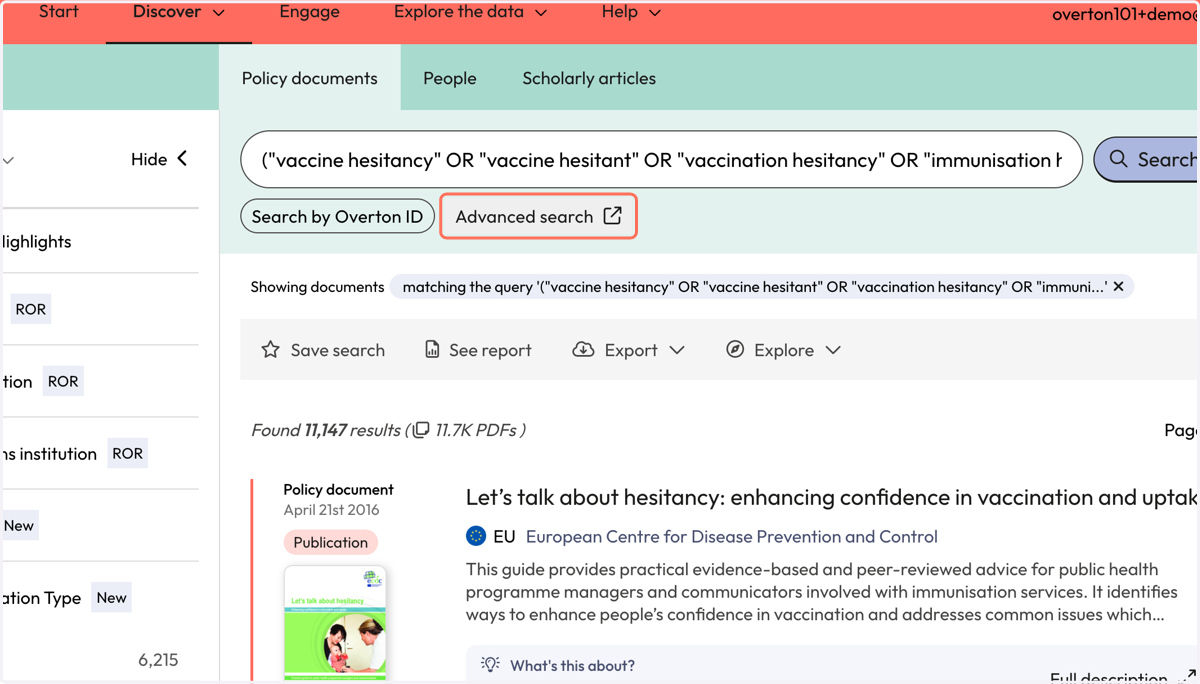The height and width of the screenshot is (684, 1200).
Task: Click the report icon beside See report
Action: (432, 350)
